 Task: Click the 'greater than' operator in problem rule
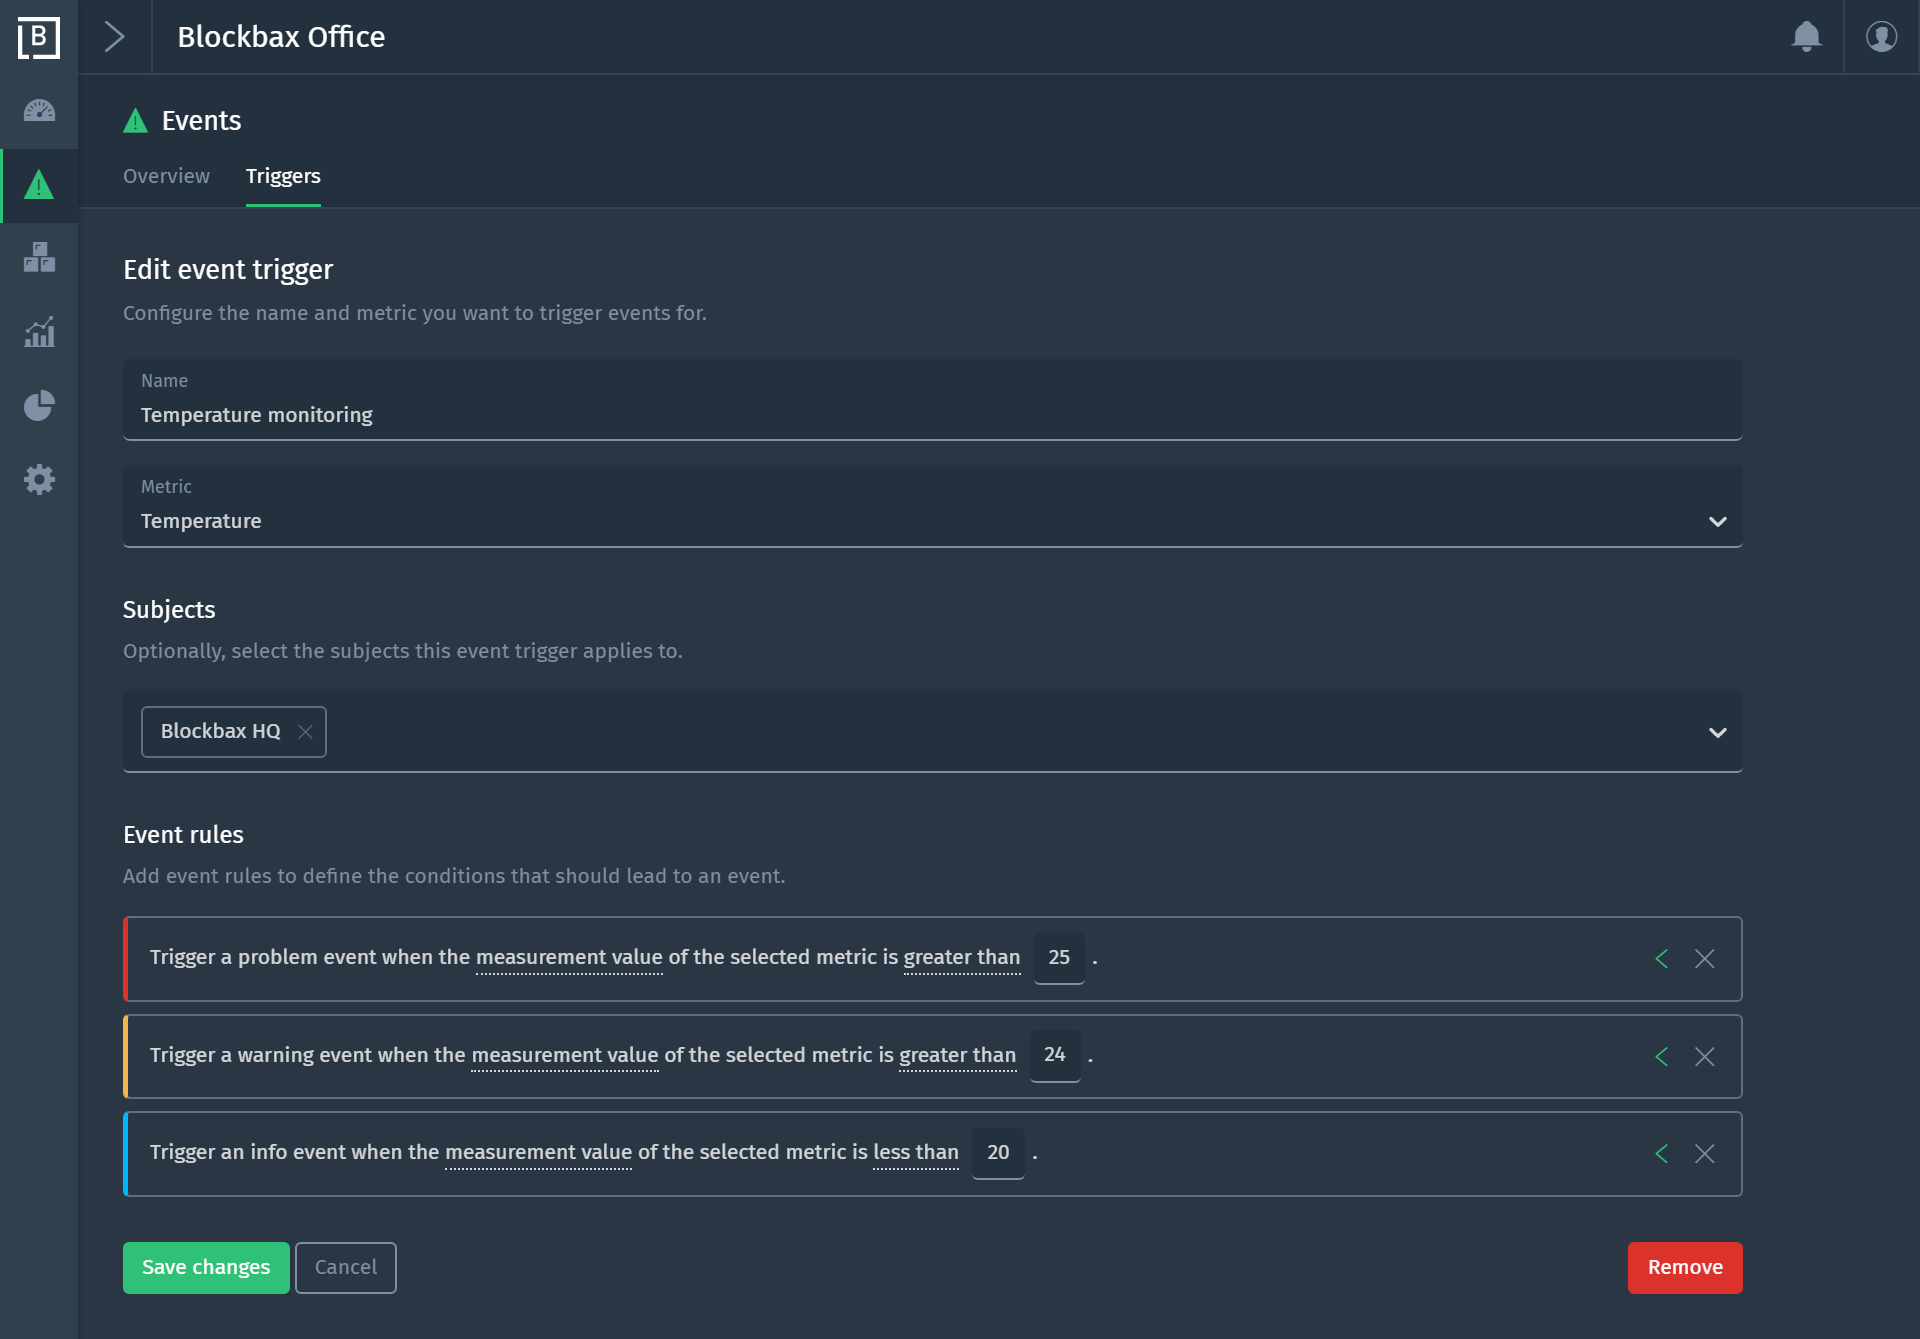click(x=961, y=957)
